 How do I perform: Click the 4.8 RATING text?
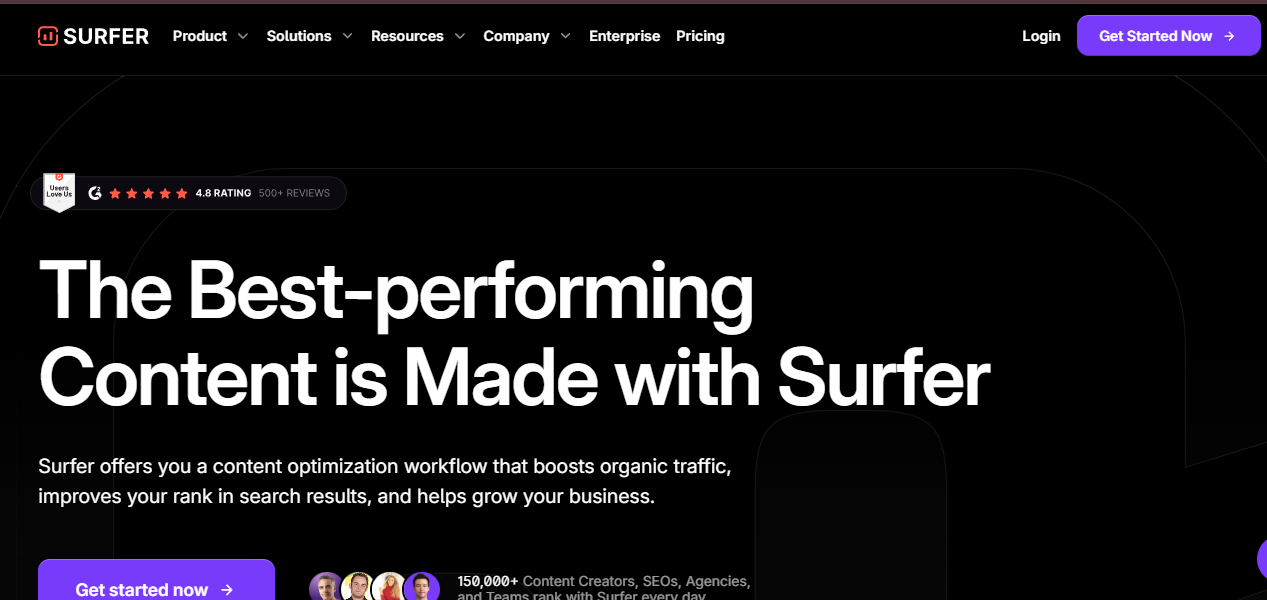click(x=223, y=193)
